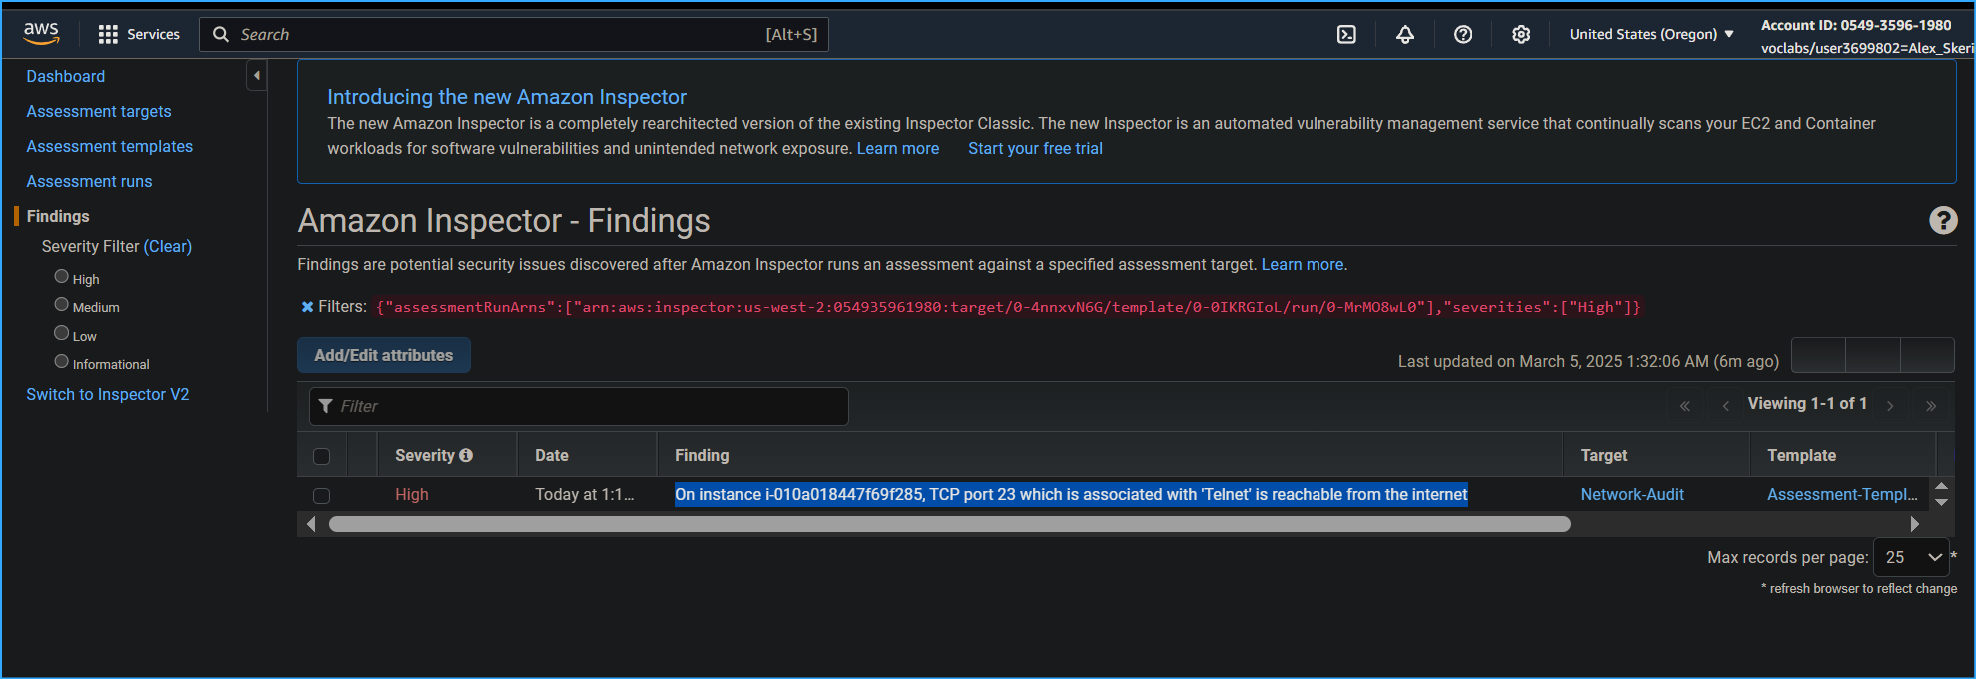Open the Services menu
This screenshot has width=1976, height=679.
click(139, 35)
